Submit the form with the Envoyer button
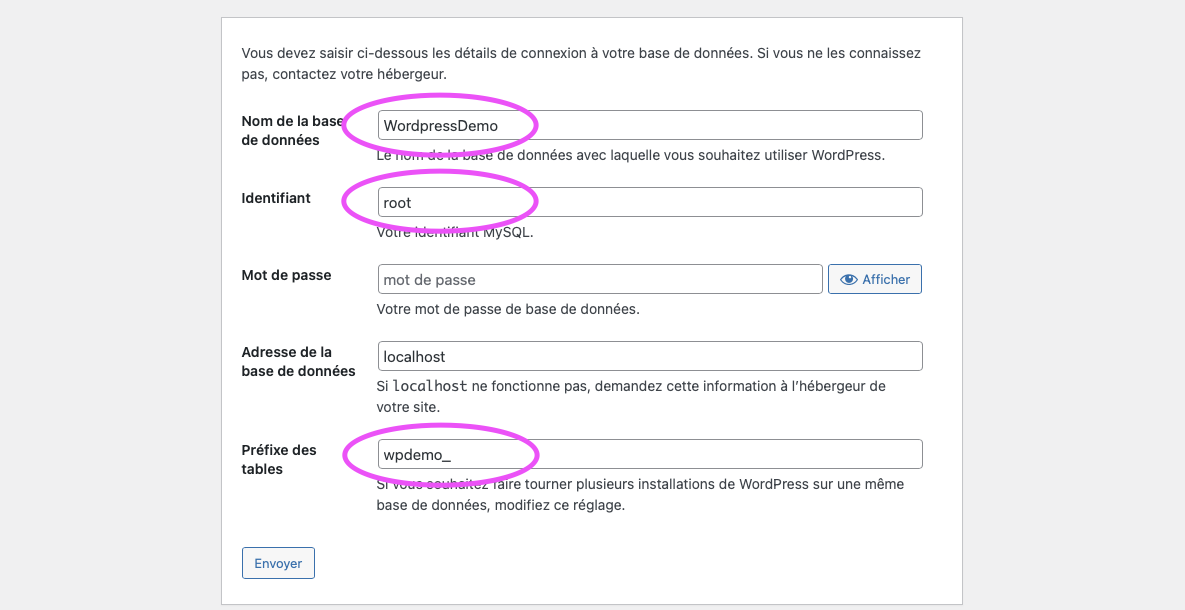Image resolution: width=1185 pixels, height=610 pixels. click(x=278, y=563)
